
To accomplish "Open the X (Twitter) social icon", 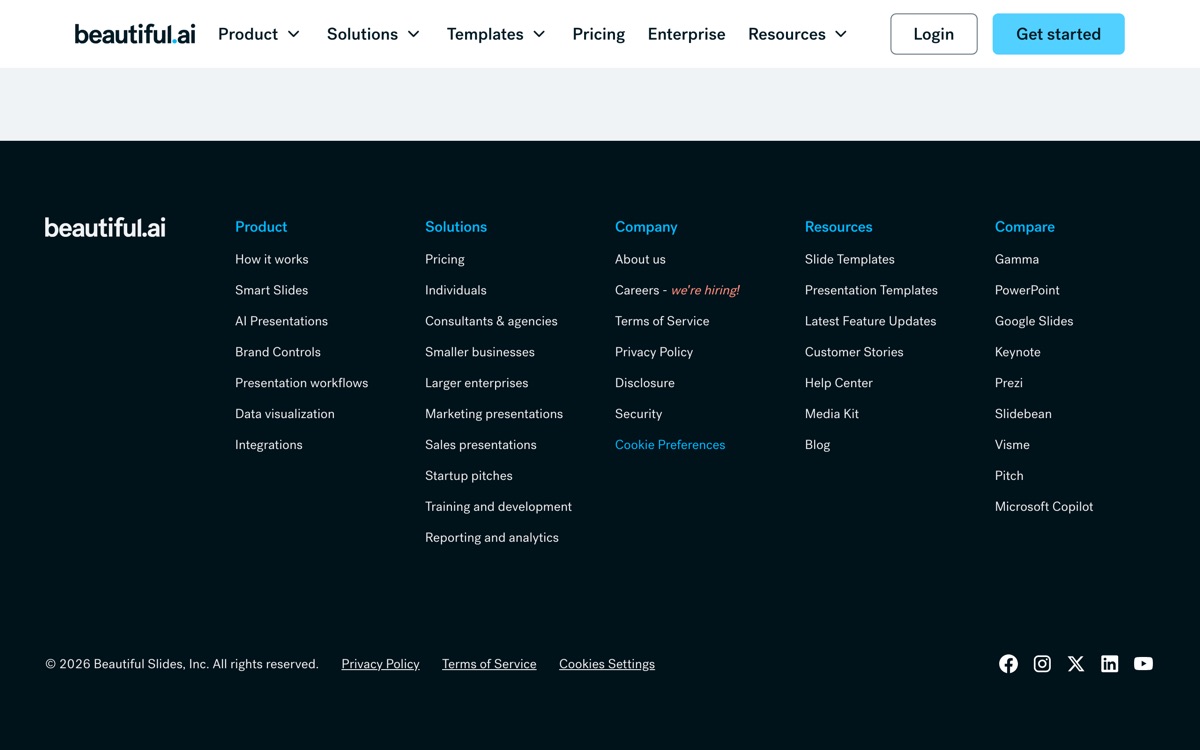I will [x=1076, y=664].
